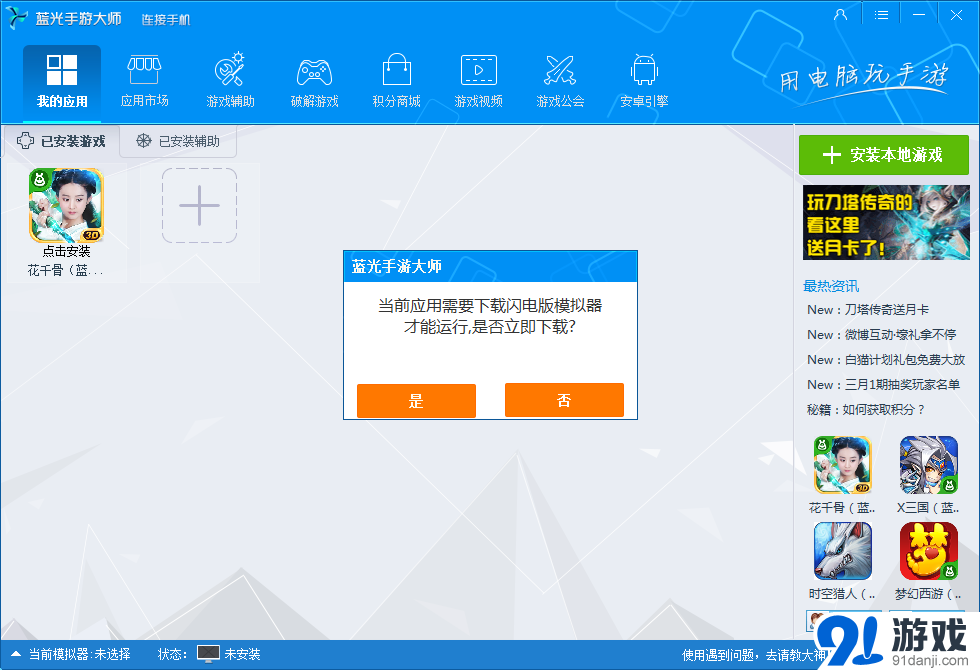
Task: Switch to 已安装游戏 tab
Action: [61, 141]
